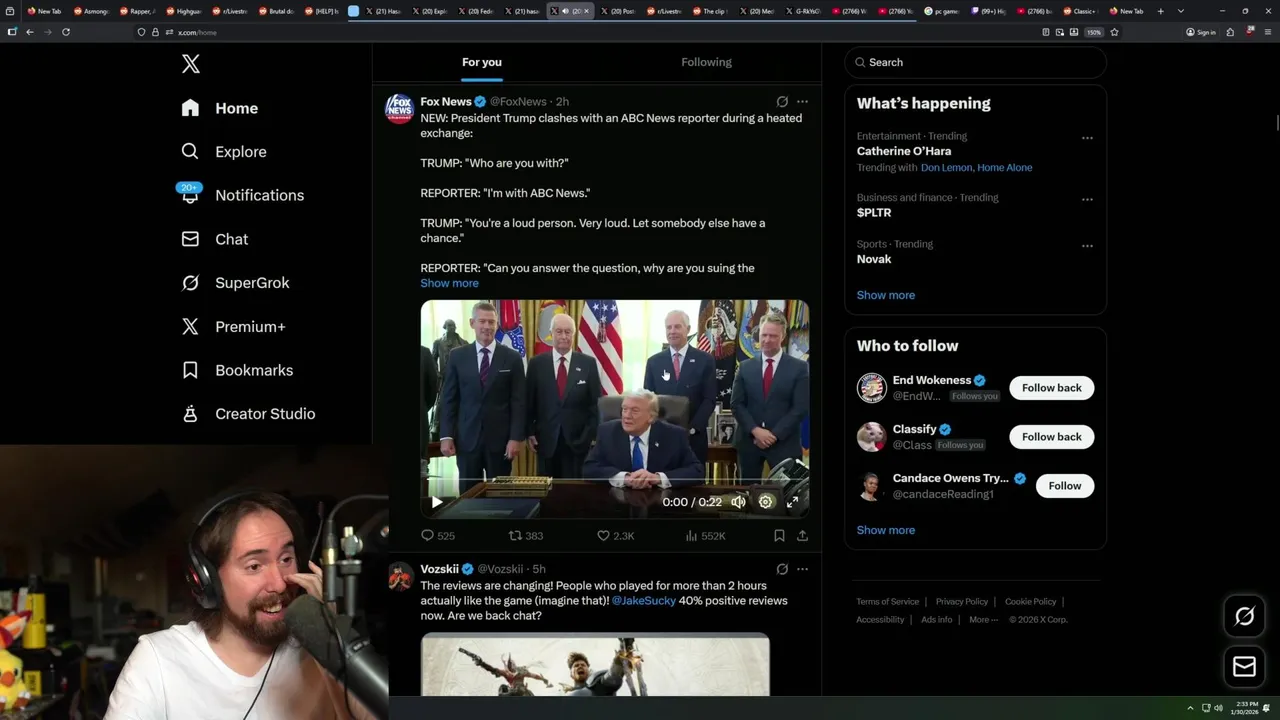Click the video progress bar
Screen dimensions: 1280x720
[614, 481]
